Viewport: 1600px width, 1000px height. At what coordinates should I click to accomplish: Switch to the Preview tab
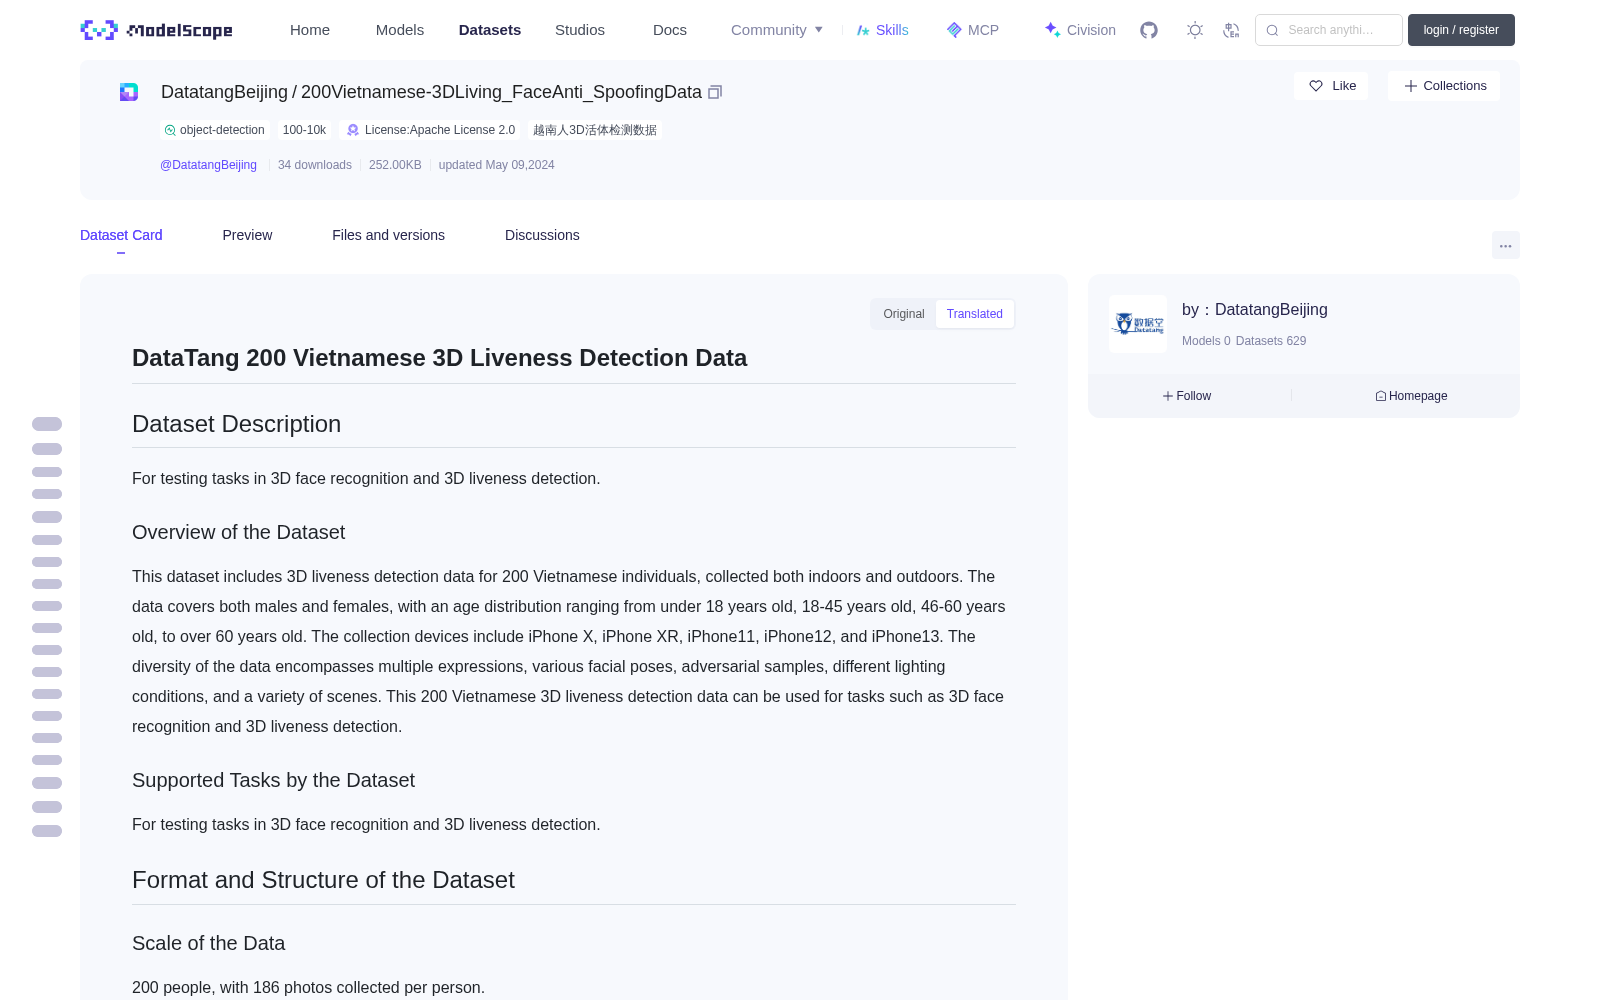[247, 235]
